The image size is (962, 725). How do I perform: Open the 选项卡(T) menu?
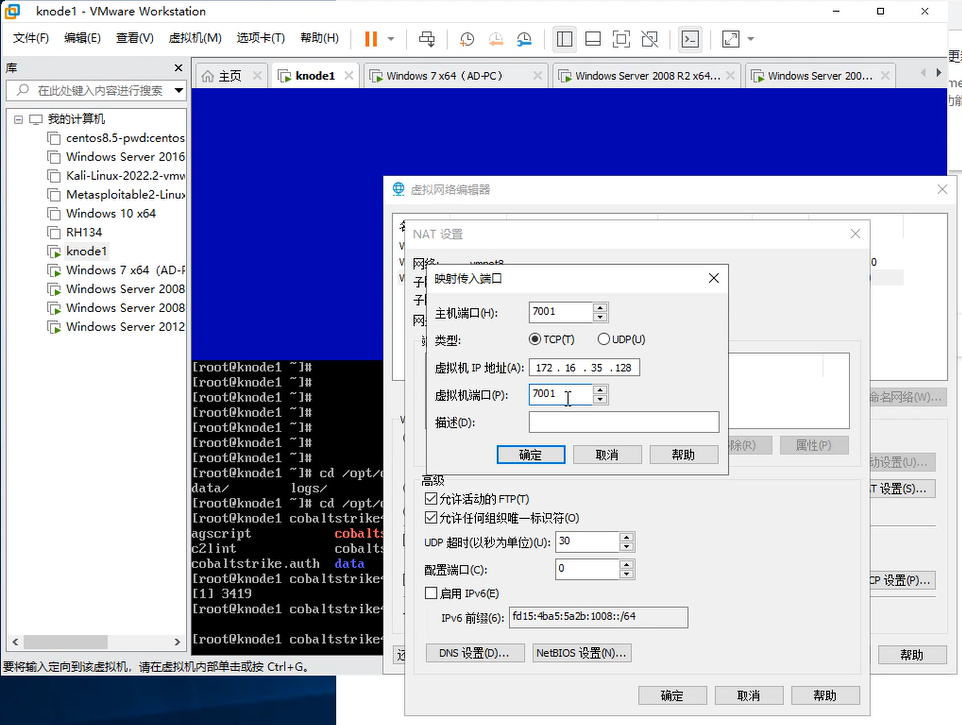pos(261,38)
